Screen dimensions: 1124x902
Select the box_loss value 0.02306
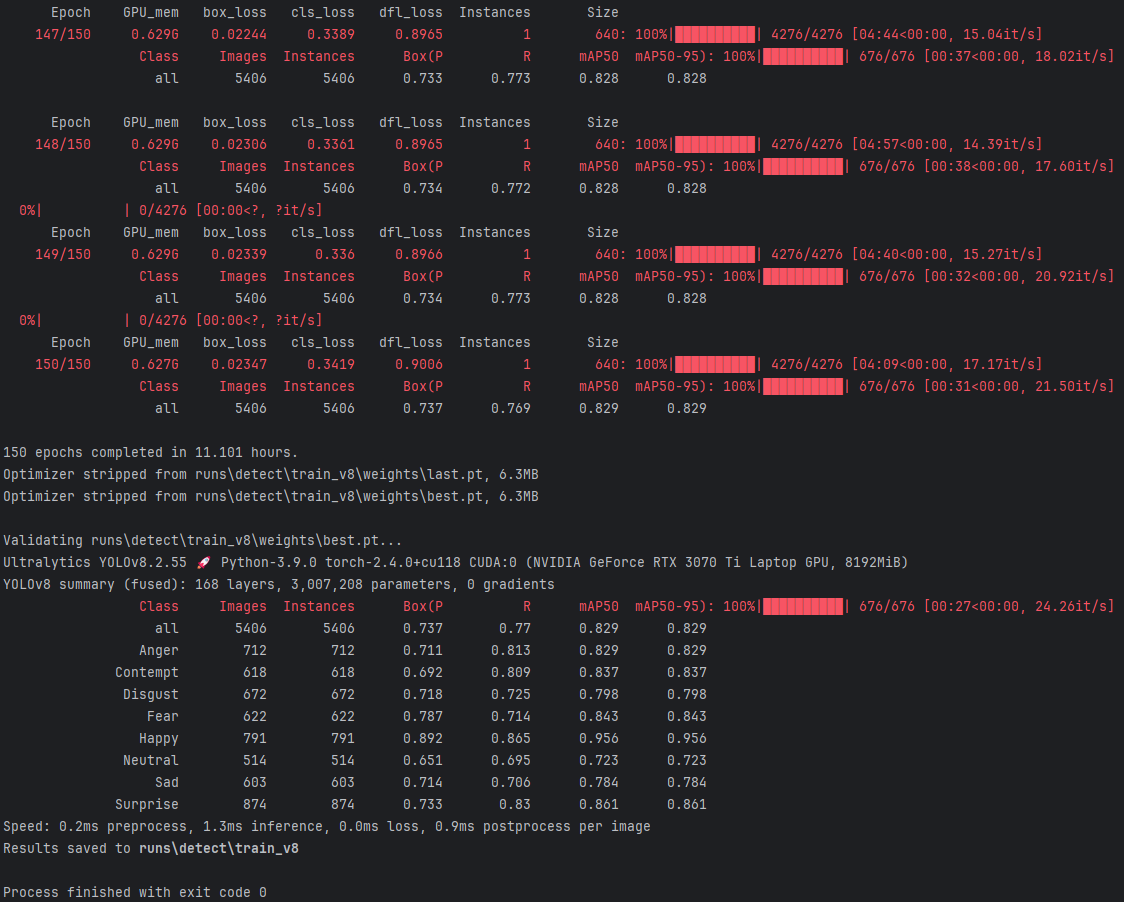click(239, 144)
